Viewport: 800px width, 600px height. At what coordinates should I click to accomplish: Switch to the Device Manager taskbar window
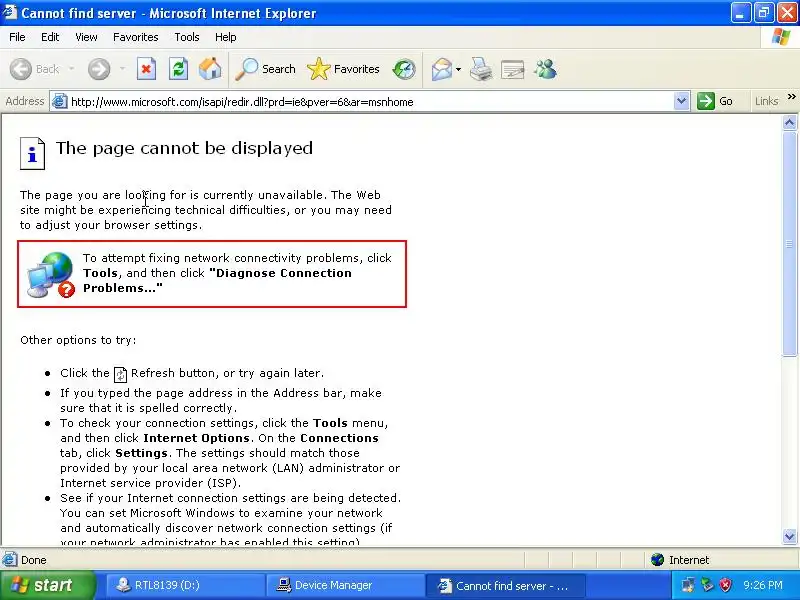[x=345, y=585]
